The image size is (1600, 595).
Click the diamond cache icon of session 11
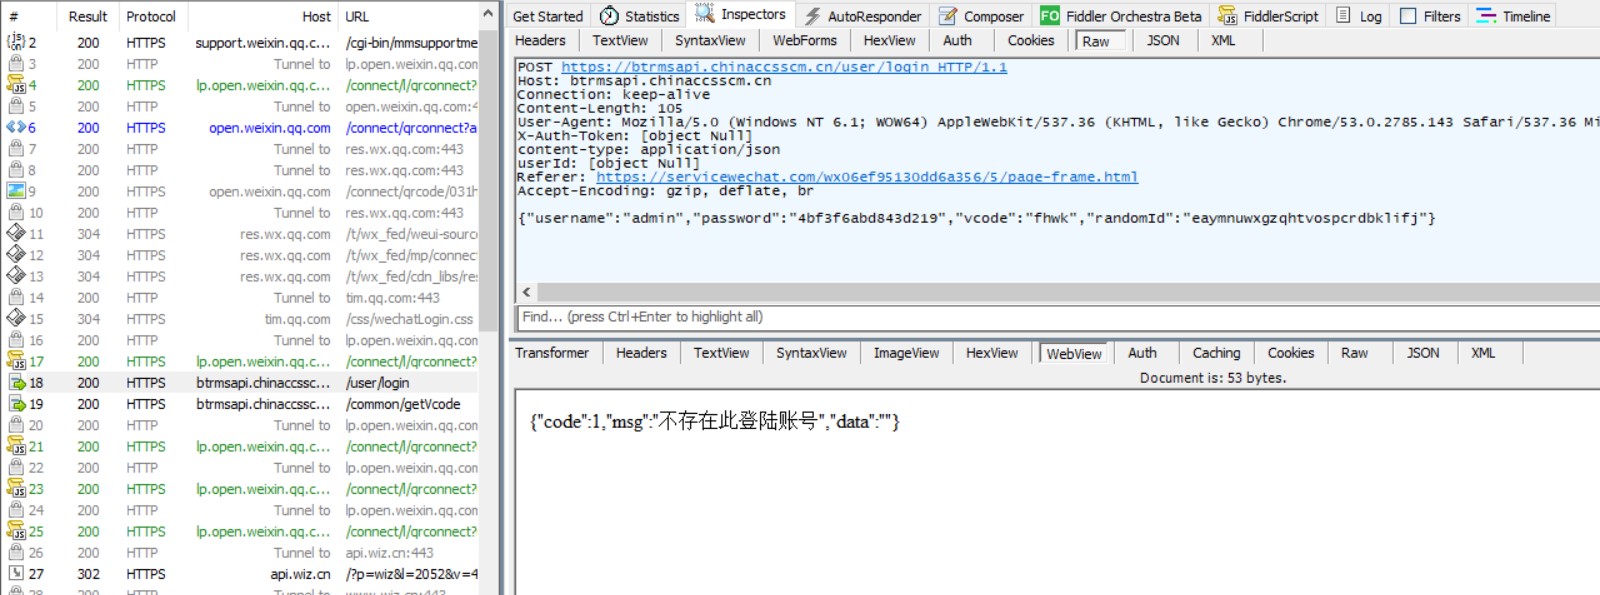[x=15, y=234]
